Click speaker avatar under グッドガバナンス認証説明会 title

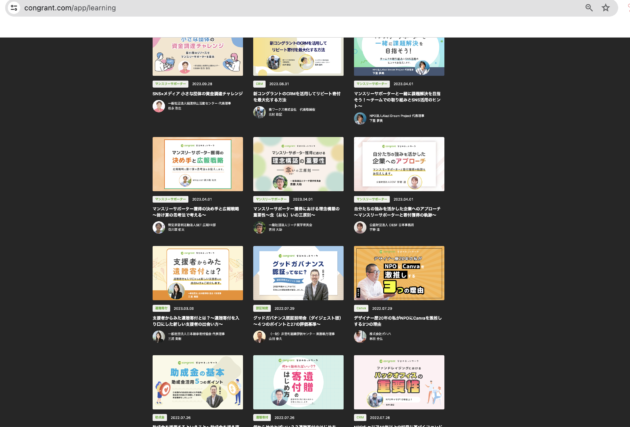tap(260, 336)
